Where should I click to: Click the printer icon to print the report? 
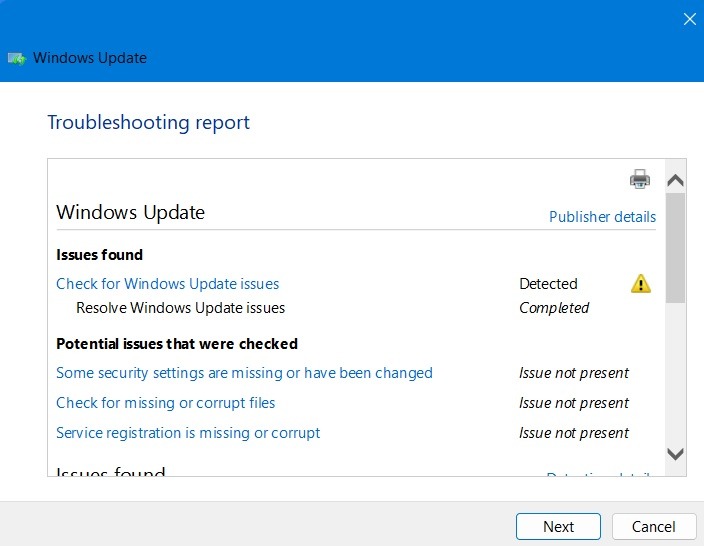coord(640,179)
